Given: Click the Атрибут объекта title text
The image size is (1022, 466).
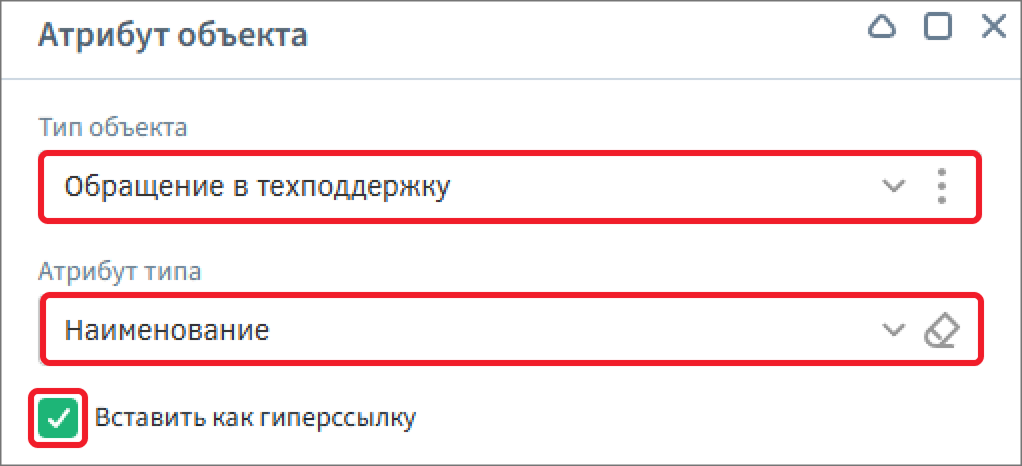Looking at the screenshot, I should pyautogui.click(x=173, y=35).
